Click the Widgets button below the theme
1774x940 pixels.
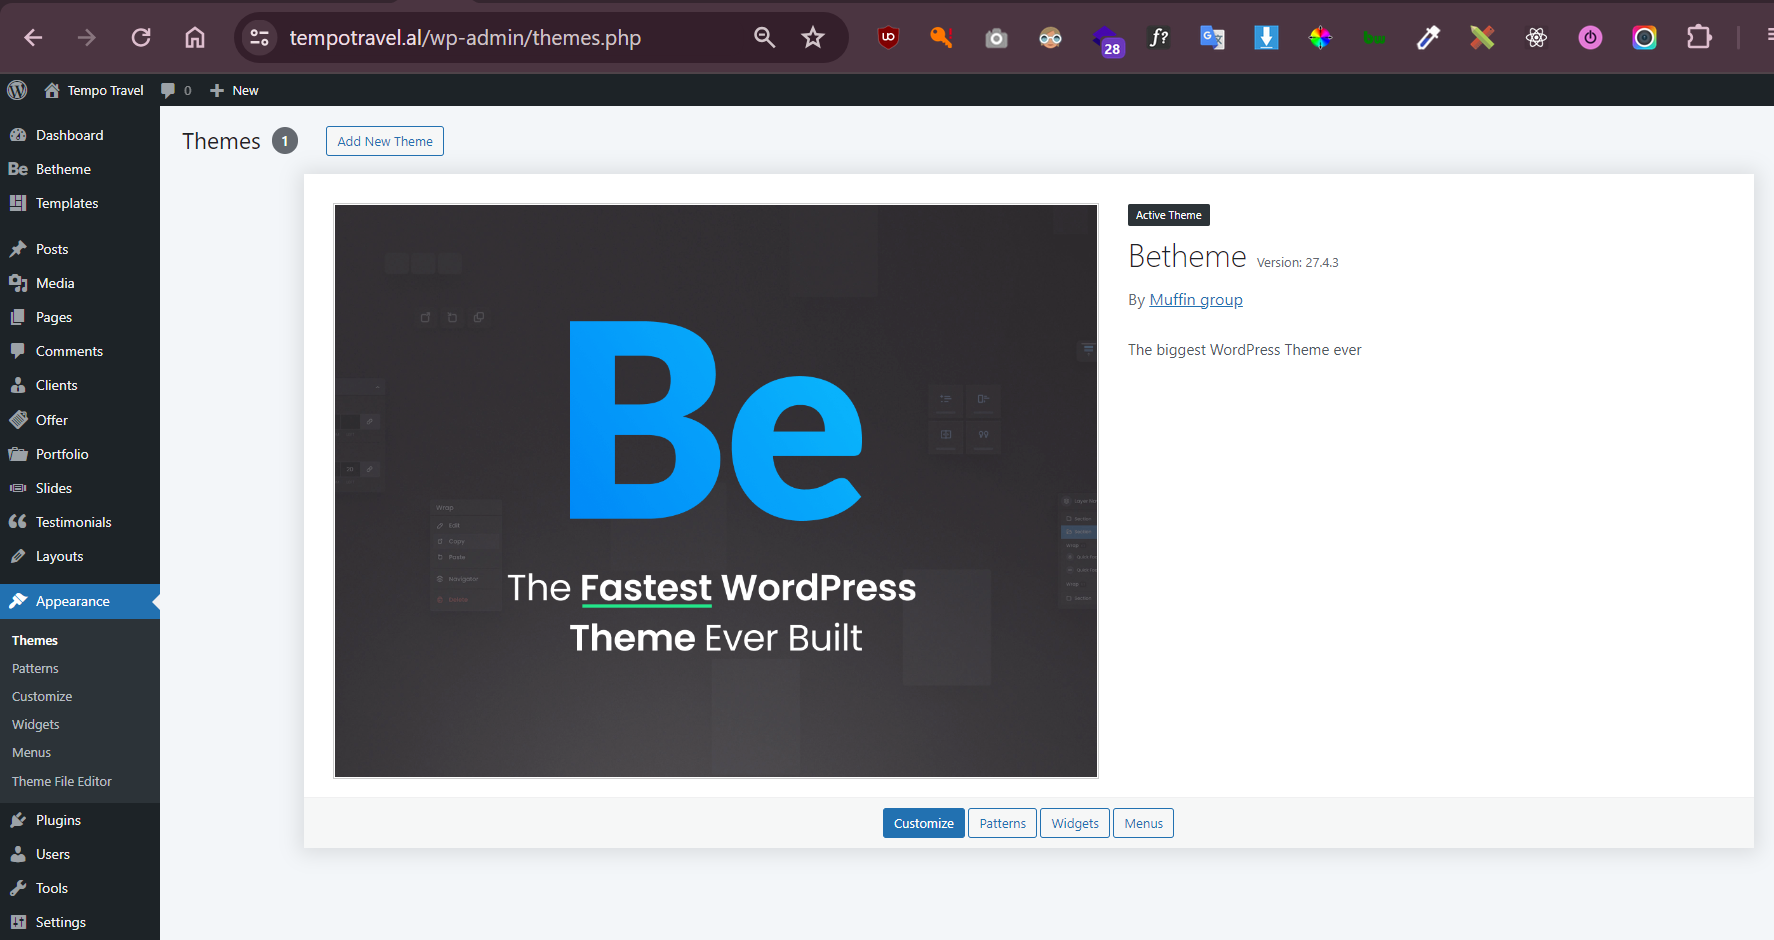pos(1075,823)
